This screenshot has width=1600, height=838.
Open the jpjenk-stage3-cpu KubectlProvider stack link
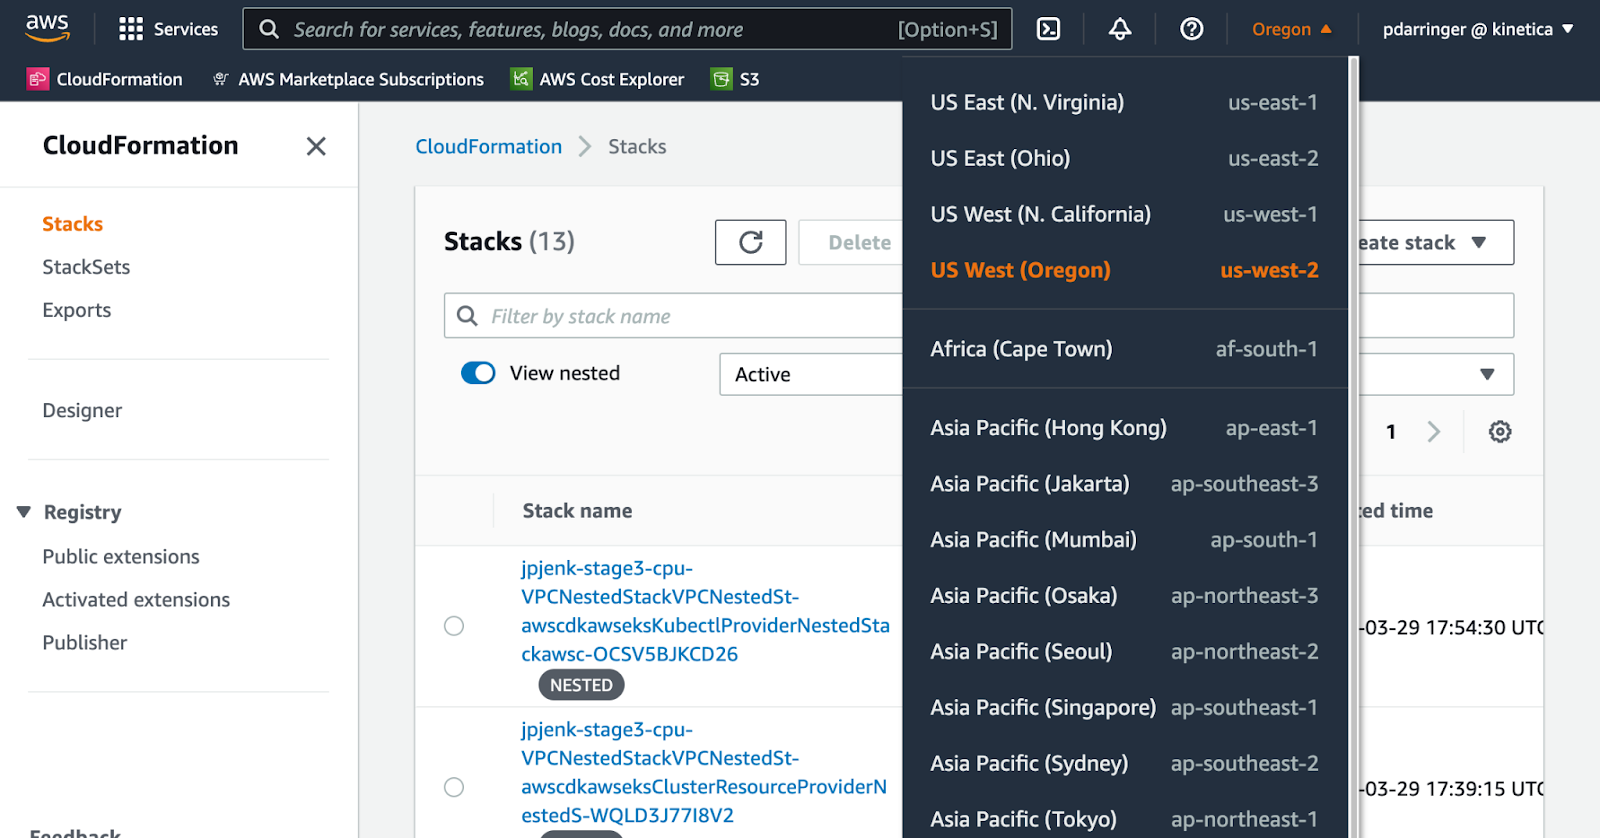[x=705, y=611]
